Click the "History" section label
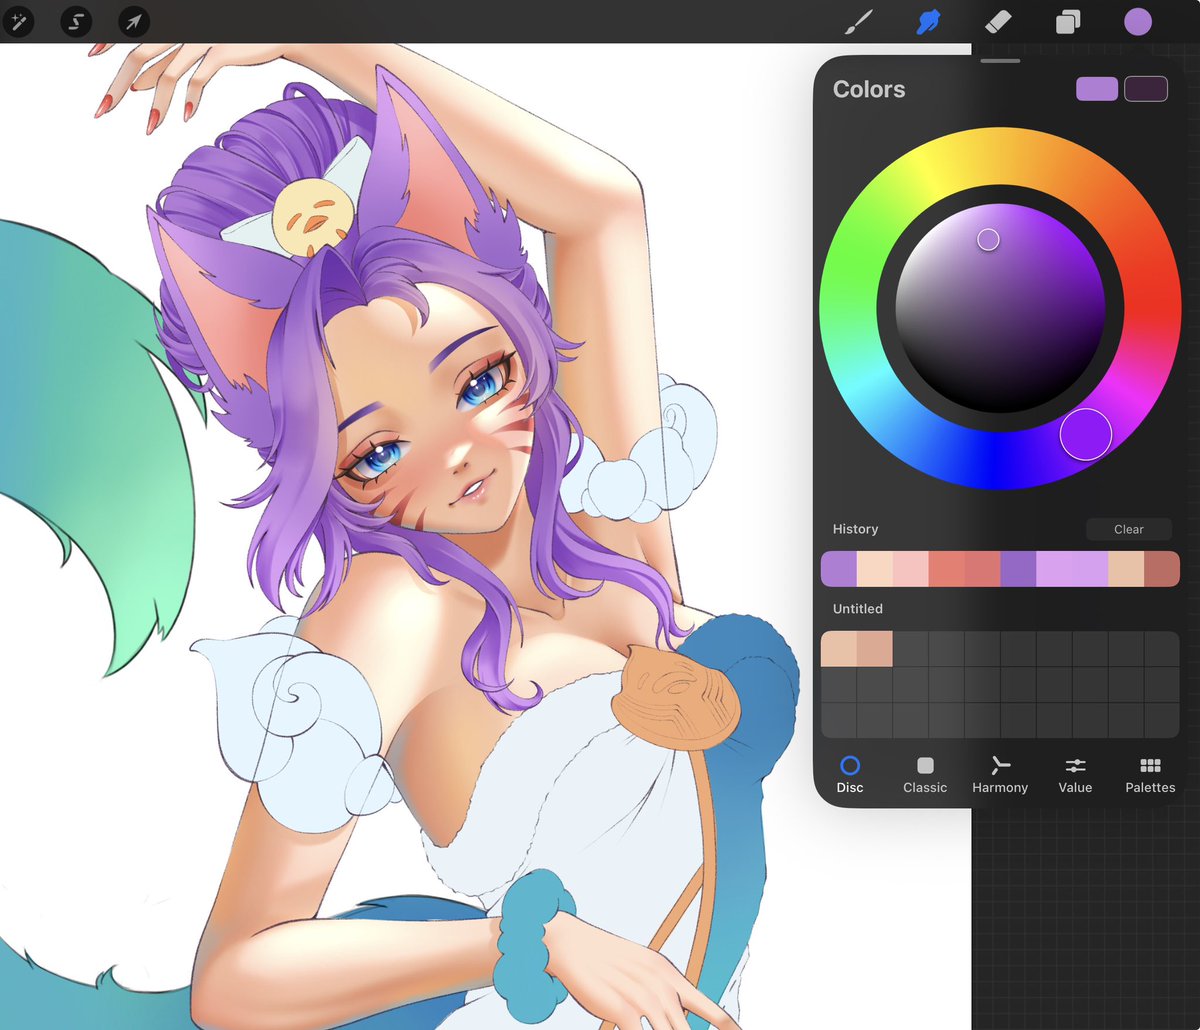Image resolution: width=1200 pixels, height=1030 pixels. tap(855, 529)
